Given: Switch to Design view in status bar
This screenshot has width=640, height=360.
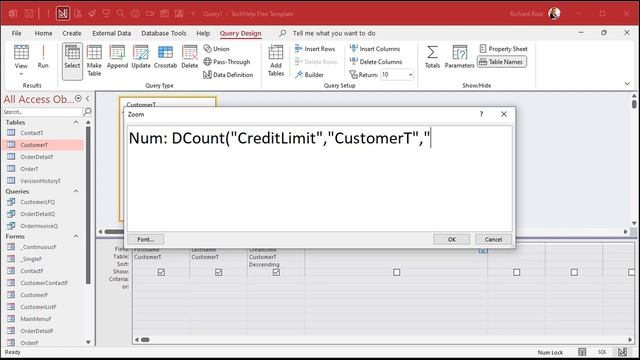Looking at the screenshot, I should 622,352.
